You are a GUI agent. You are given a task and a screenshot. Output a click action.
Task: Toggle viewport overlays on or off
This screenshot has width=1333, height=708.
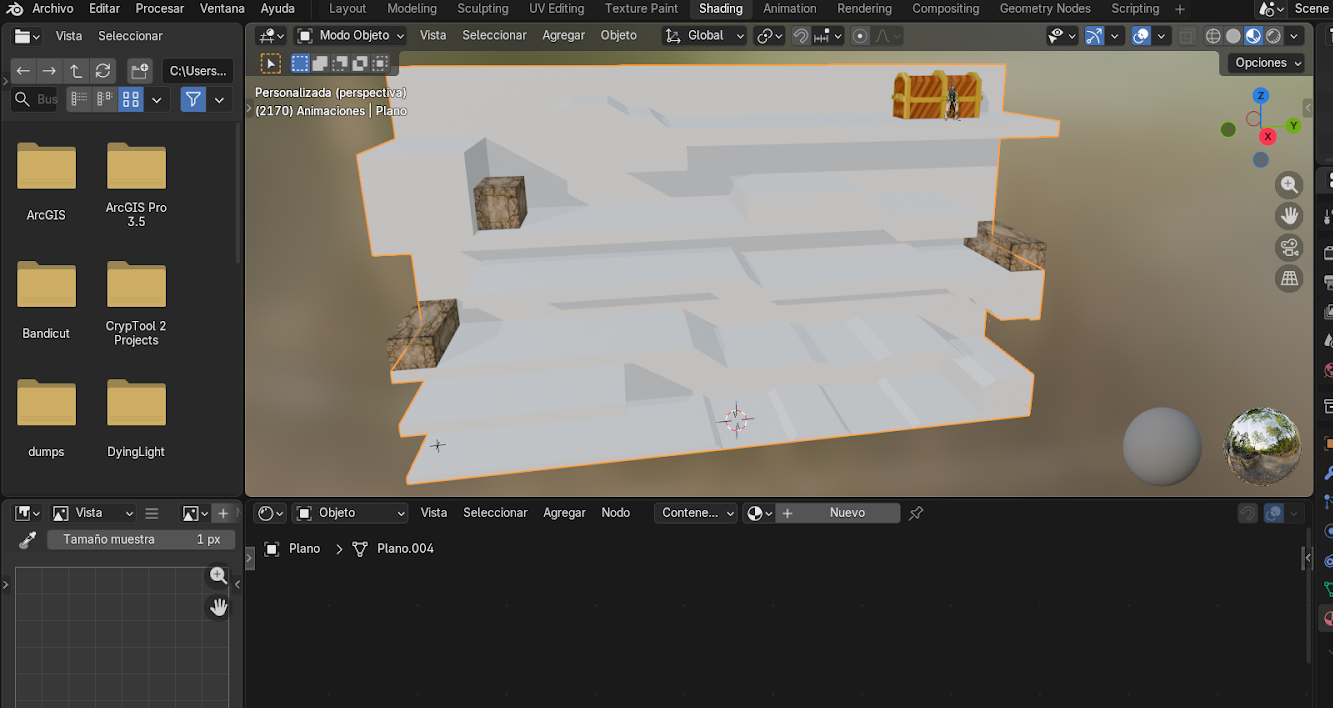pos(1141,36)
